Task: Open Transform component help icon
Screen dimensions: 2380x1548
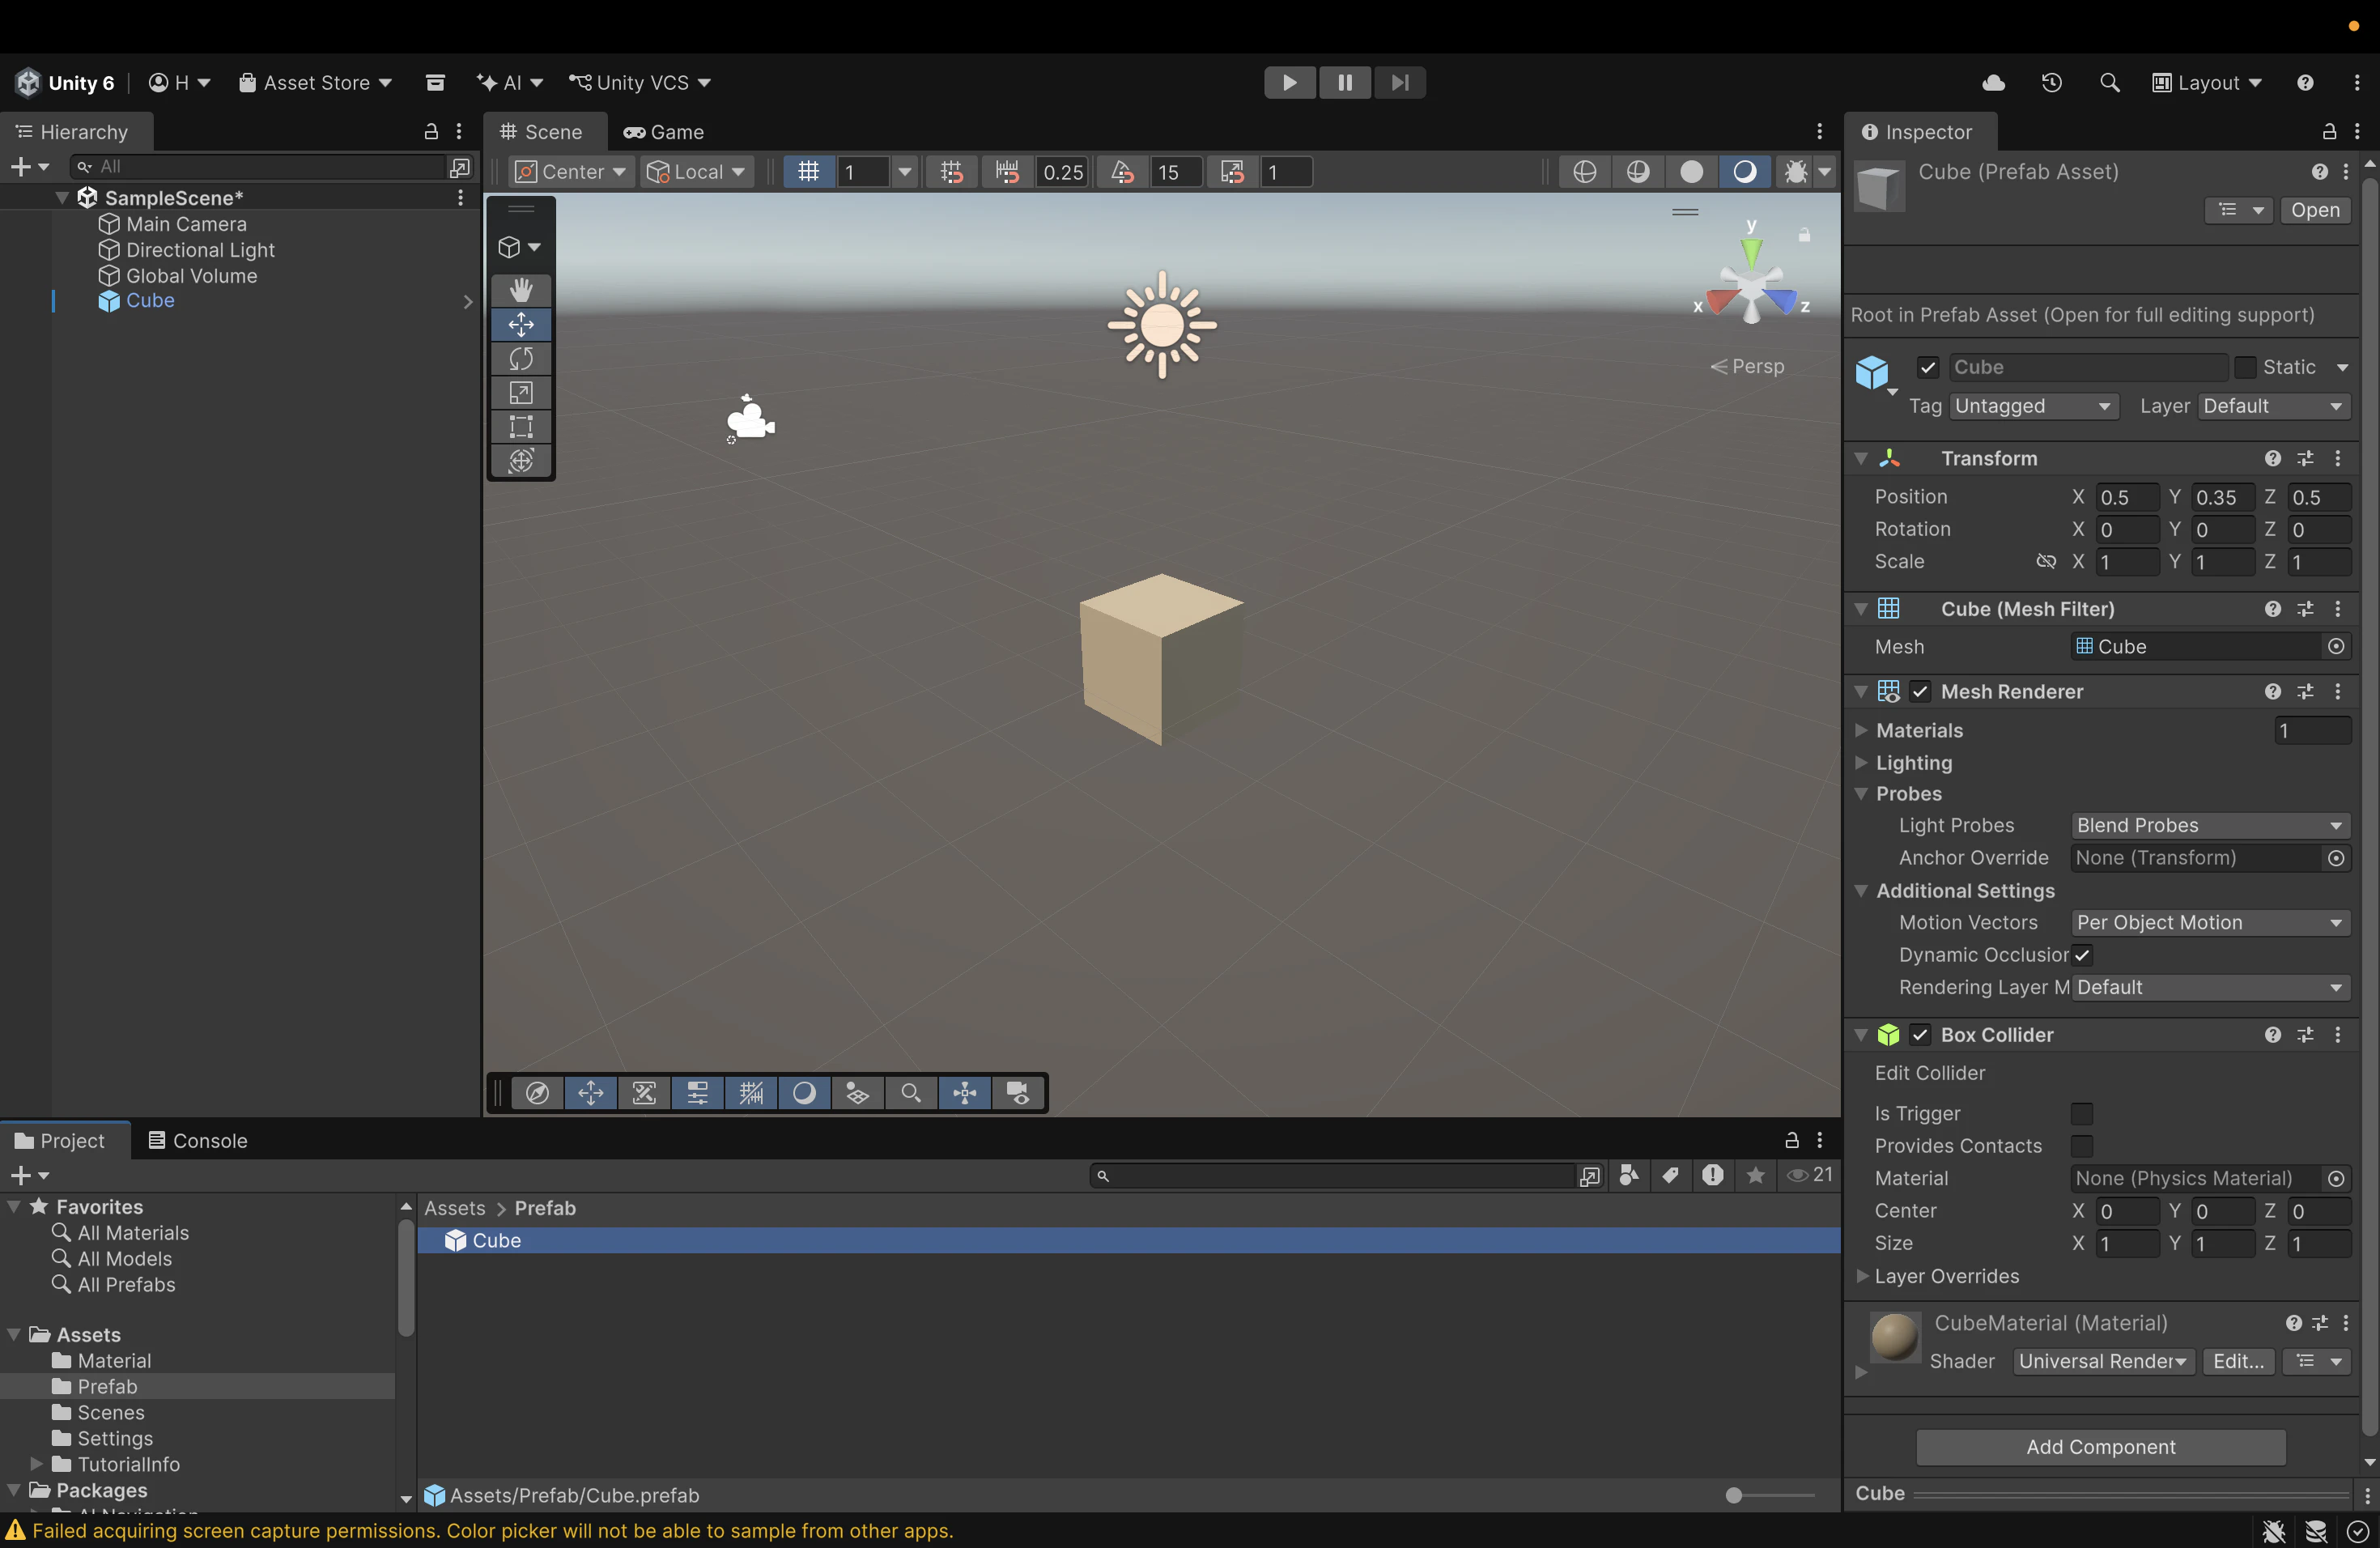Action: coord(2273,458)
